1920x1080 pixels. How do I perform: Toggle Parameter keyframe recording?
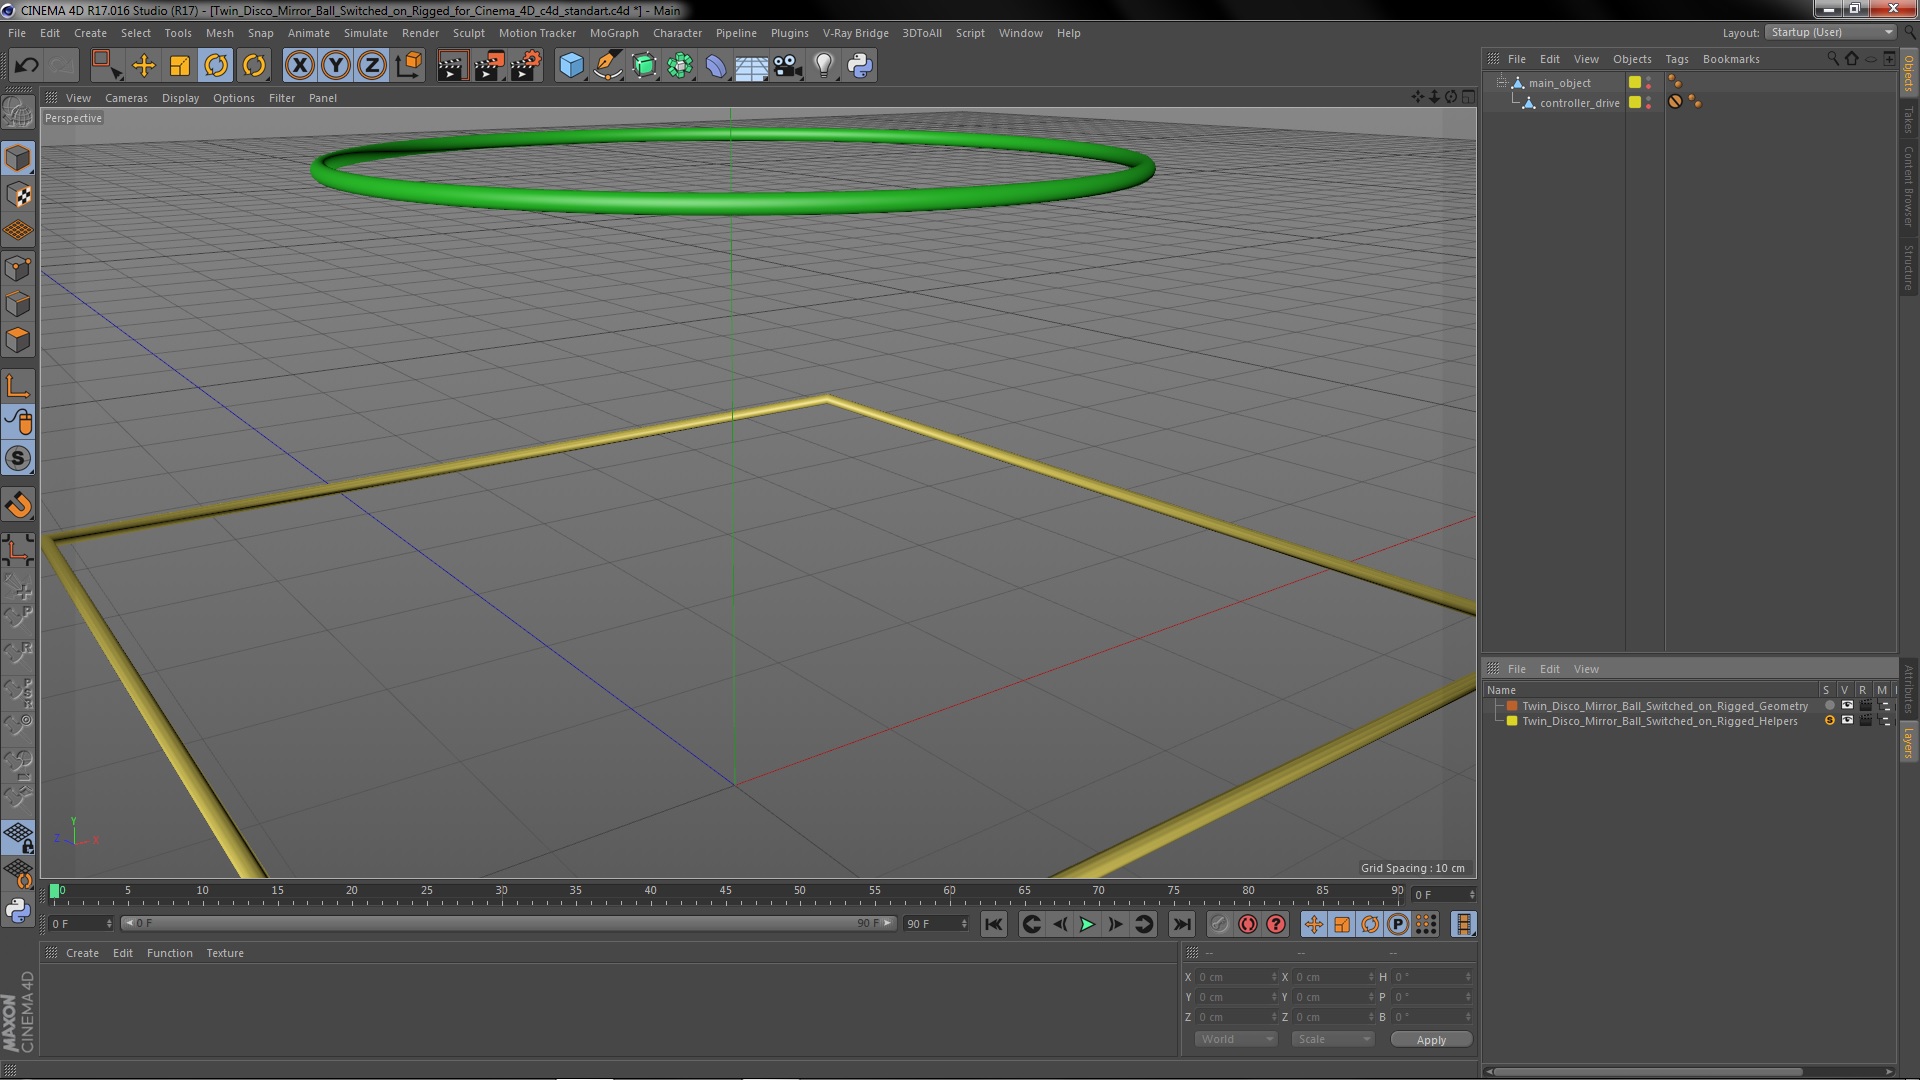(x=1398, y=924)
